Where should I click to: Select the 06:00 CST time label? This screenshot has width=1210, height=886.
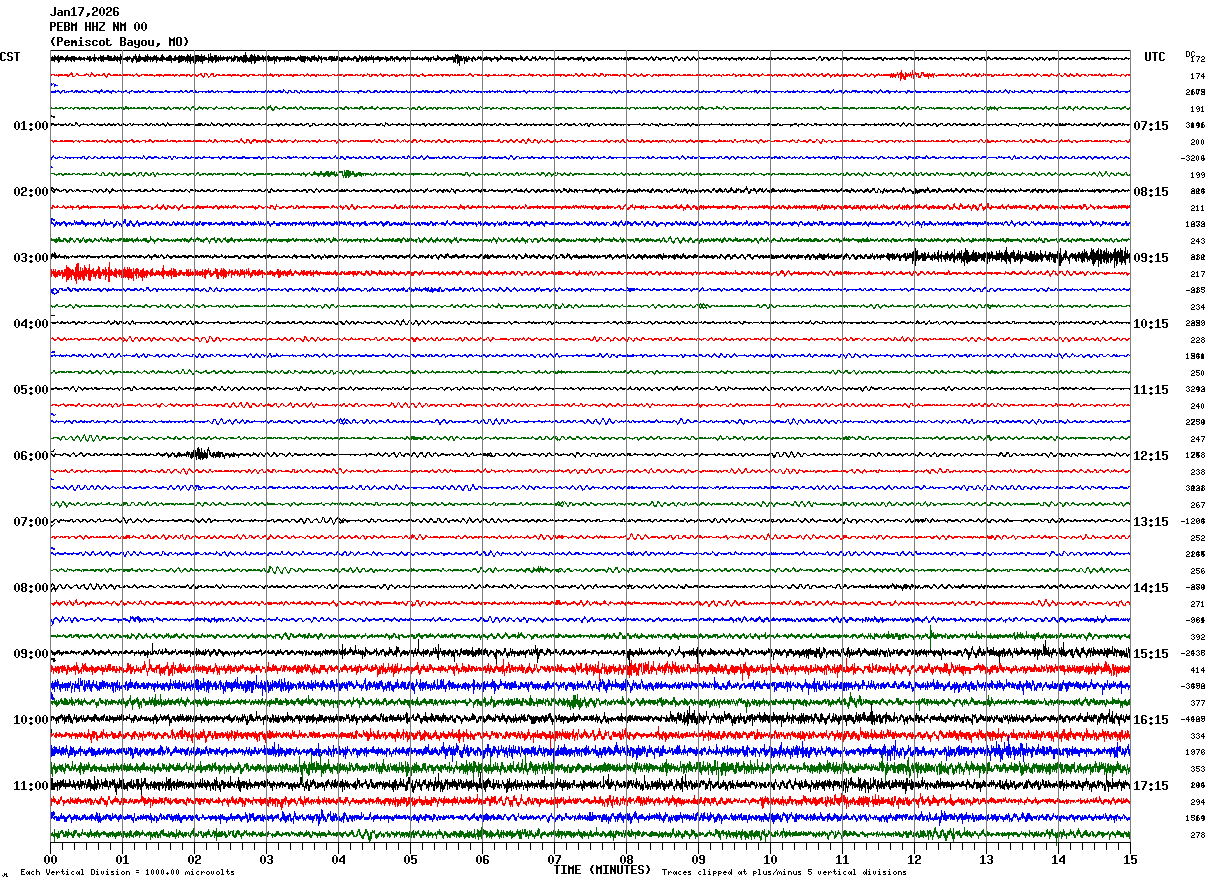point(31,456)
